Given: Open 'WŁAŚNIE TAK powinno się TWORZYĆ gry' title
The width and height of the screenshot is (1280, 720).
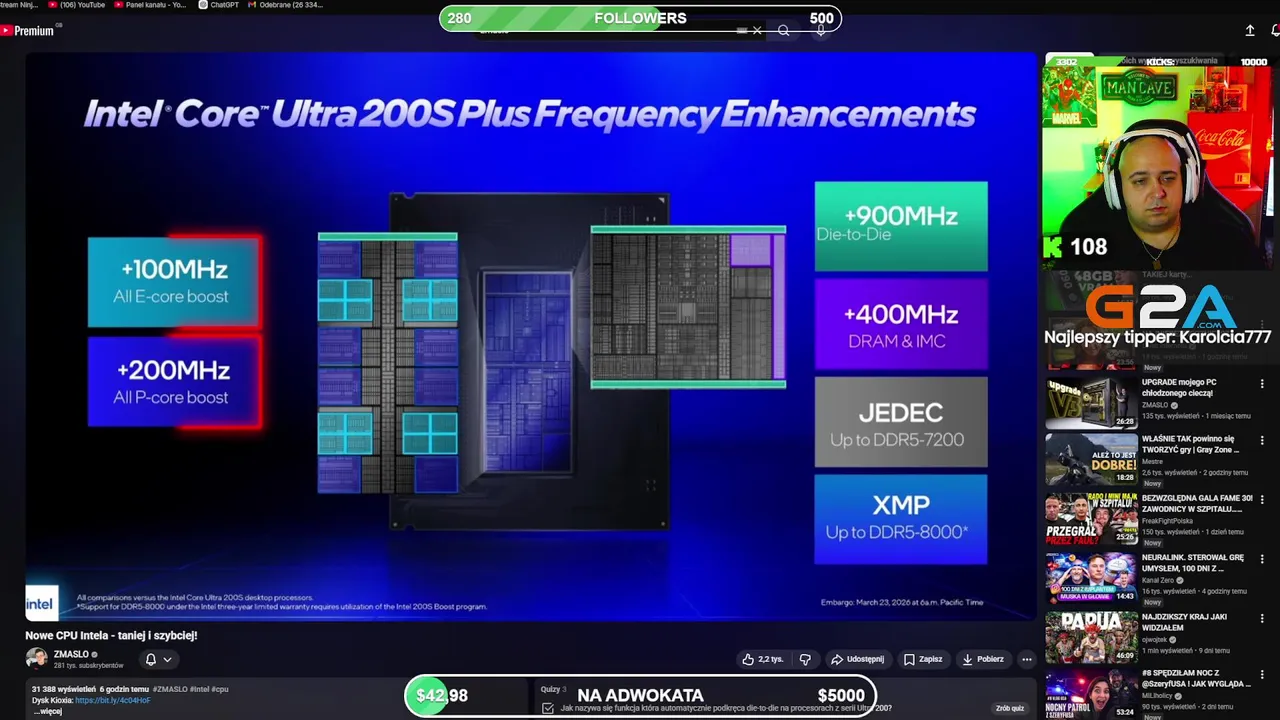Looking at the screenshot, I should tap(1191, 444).
